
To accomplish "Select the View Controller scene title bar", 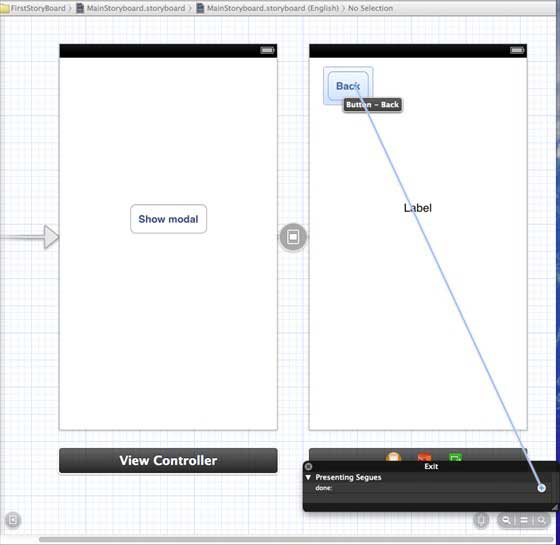I will (168, 460).
